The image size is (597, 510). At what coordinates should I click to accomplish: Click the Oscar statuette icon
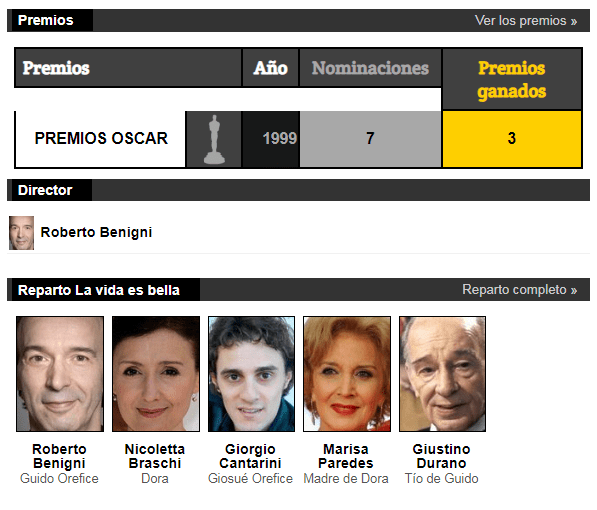(214, 139)
